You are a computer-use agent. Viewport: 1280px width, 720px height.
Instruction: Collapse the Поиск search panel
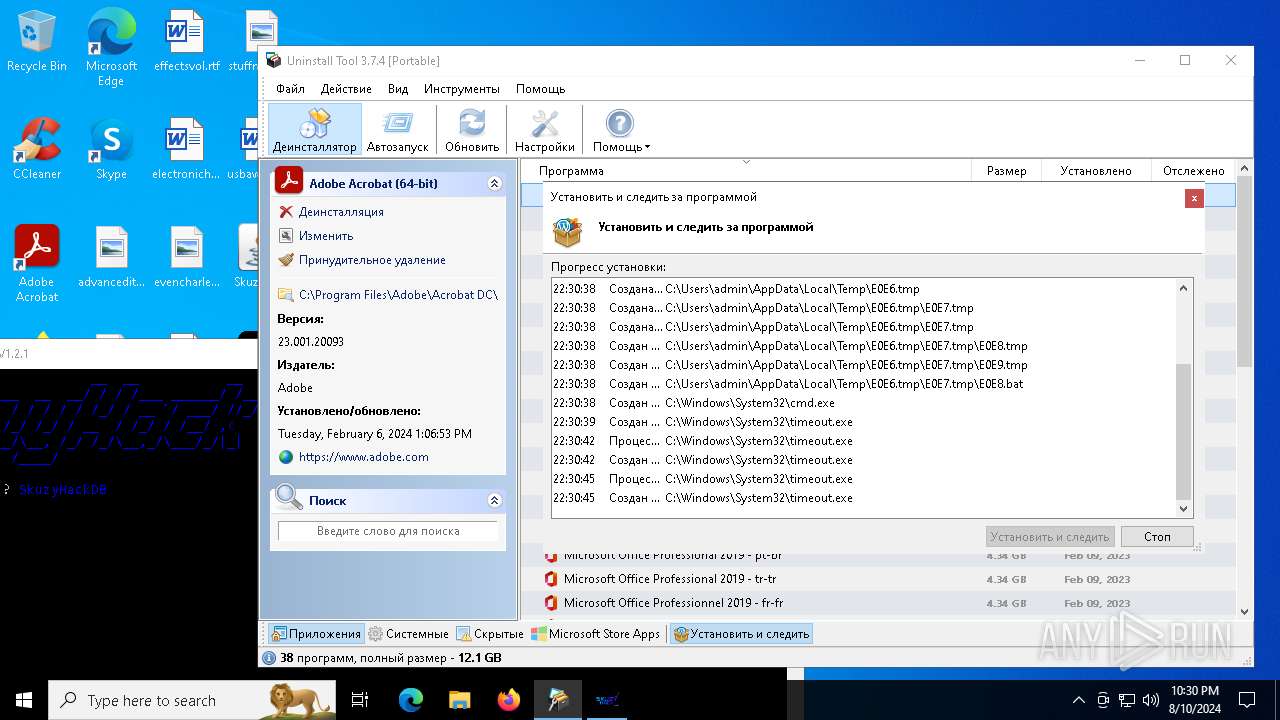pos(494,500)
